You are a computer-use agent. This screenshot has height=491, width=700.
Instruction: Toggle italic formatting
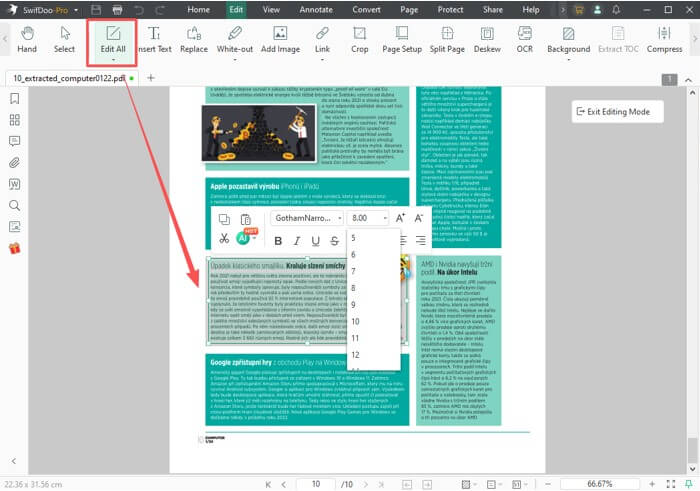pos(296,241)
